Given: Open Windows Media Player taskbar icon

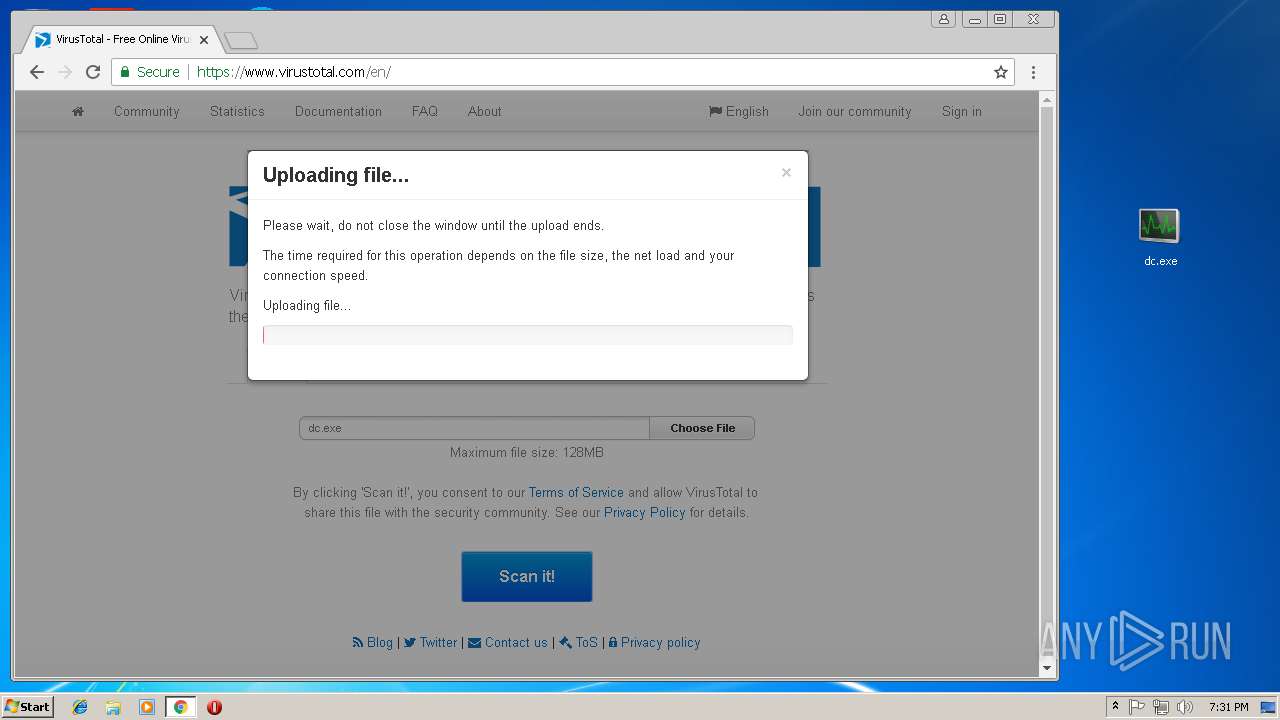Looking at the screenshot, I should pos(147,707).
